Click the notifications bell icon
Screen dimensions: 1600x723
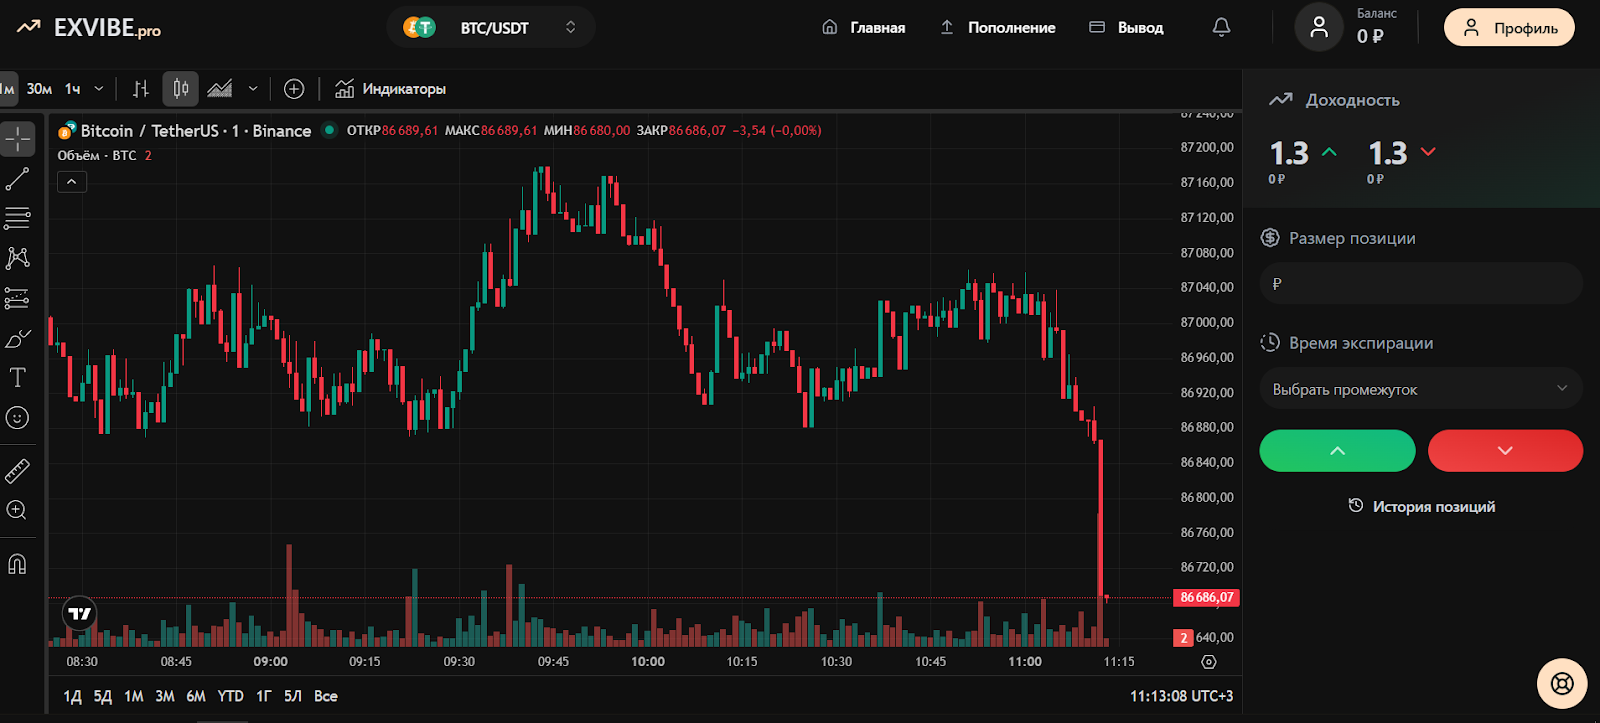(x=1221, y=28)
